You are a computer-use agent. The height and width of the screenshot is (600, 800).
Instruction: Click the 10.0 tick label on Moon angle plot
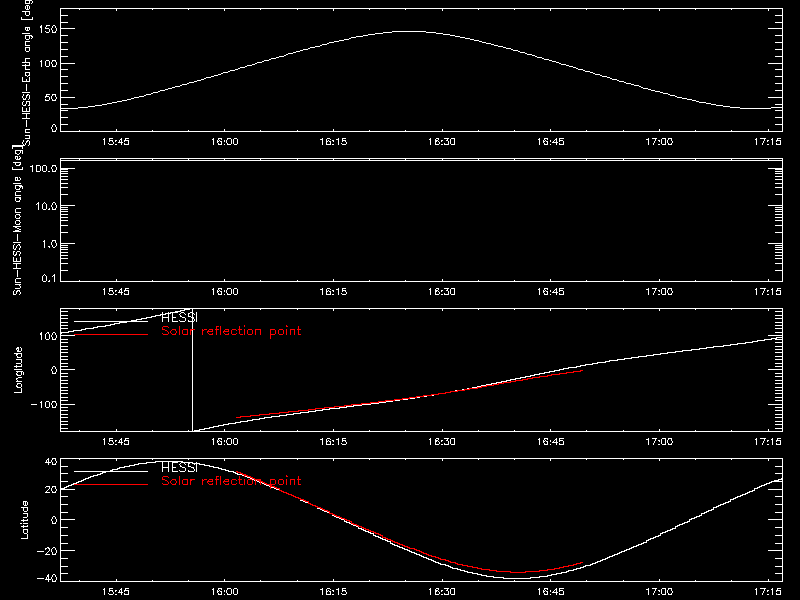pyautogui.click(x=46, y=206)
